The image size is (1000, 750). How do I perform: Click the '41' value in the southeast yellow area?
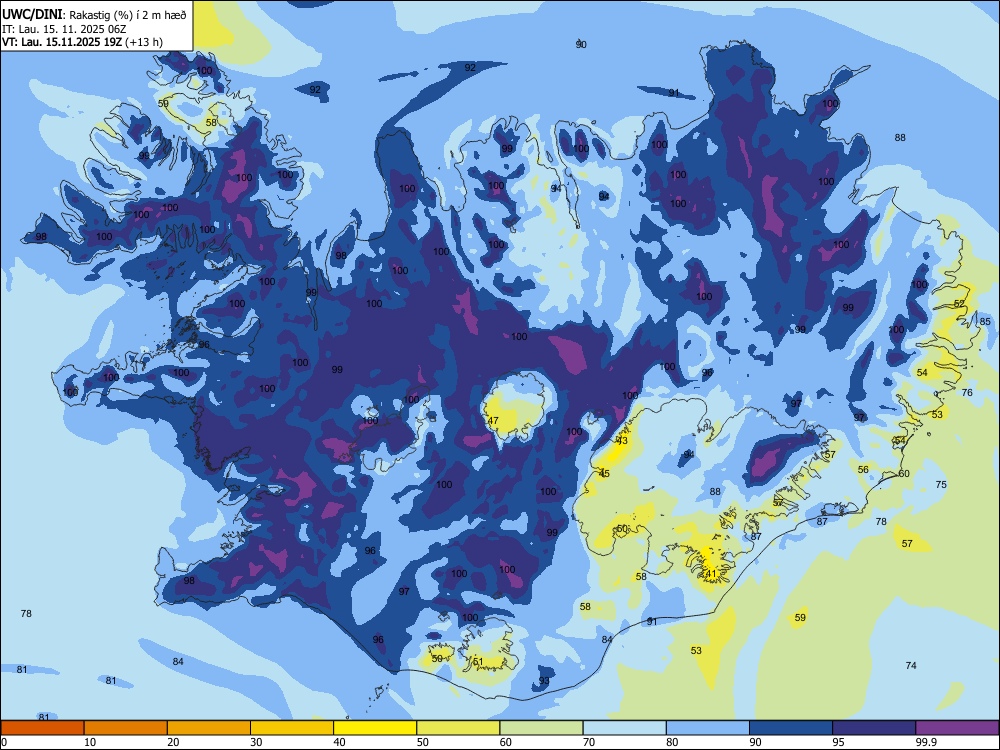[710, 574]
